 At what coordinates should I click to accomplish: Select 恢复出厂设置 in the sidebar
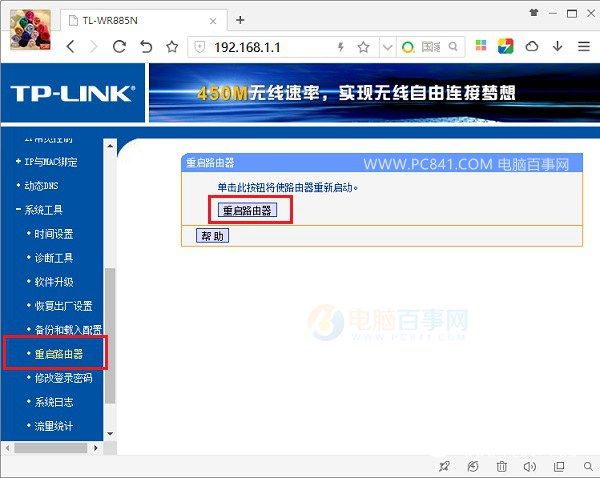coord(62,306)
